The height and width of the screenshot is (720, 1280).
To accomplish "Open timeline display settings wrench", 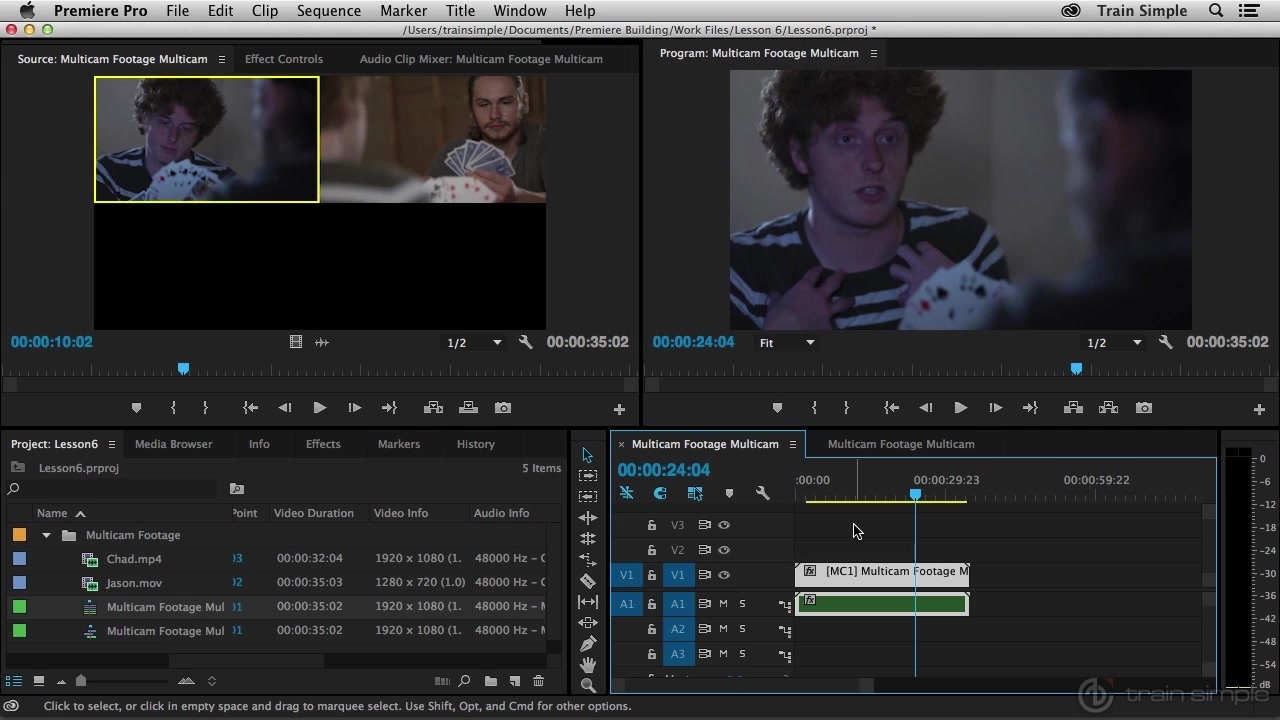I will pyautogui.click(x=762, y=493).
